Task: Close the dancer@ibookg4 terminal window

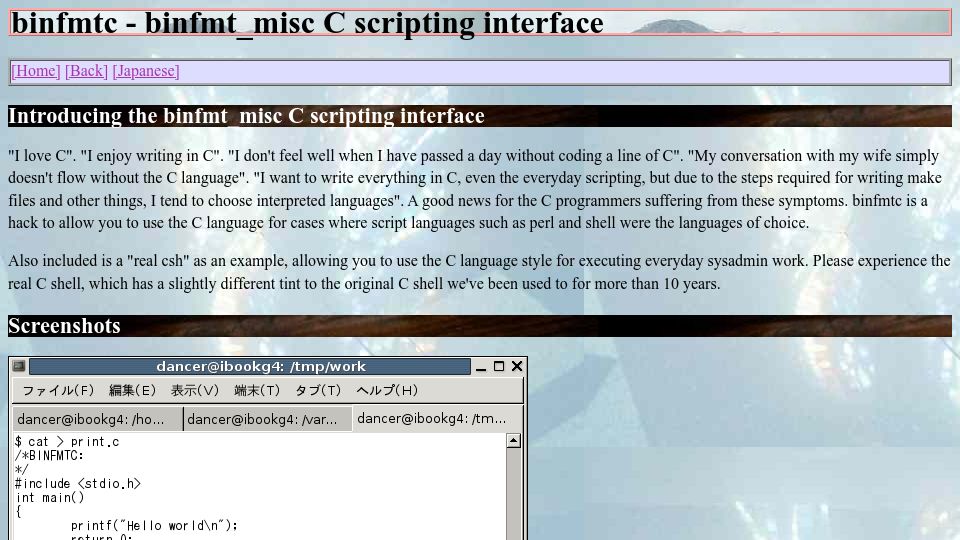Action: pyautogui.click(x=517, y=366)
